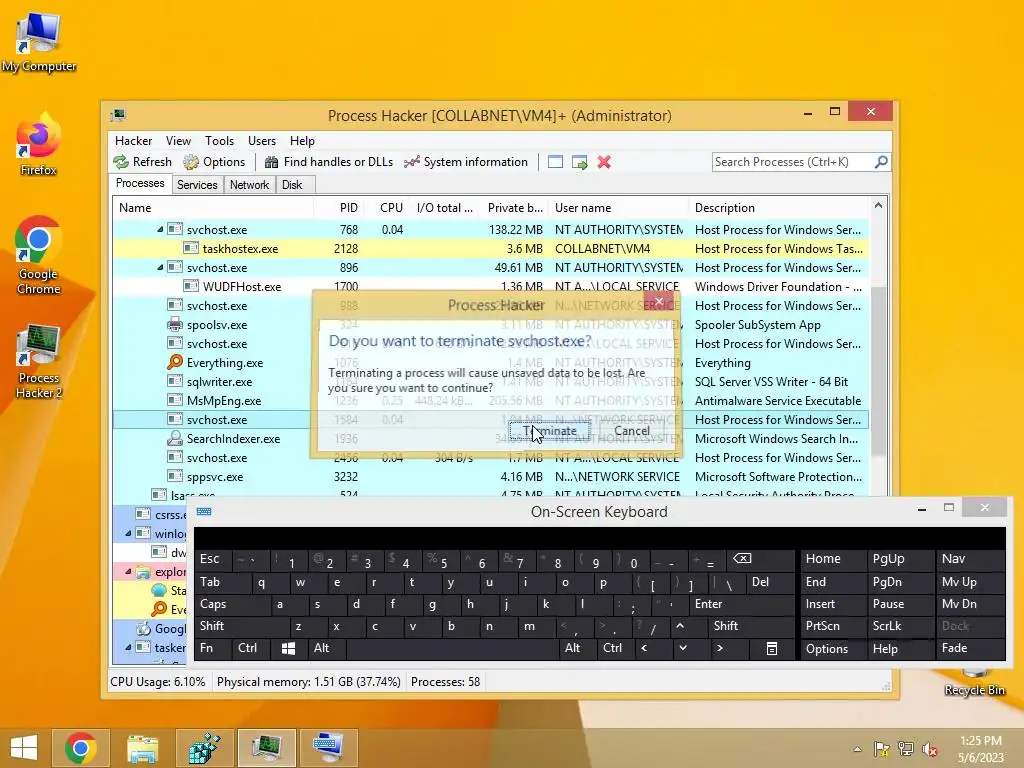Select the WUDFHost.exe process row
Image resolution: width=1024 pixels, height=768 pixels.
490,287
